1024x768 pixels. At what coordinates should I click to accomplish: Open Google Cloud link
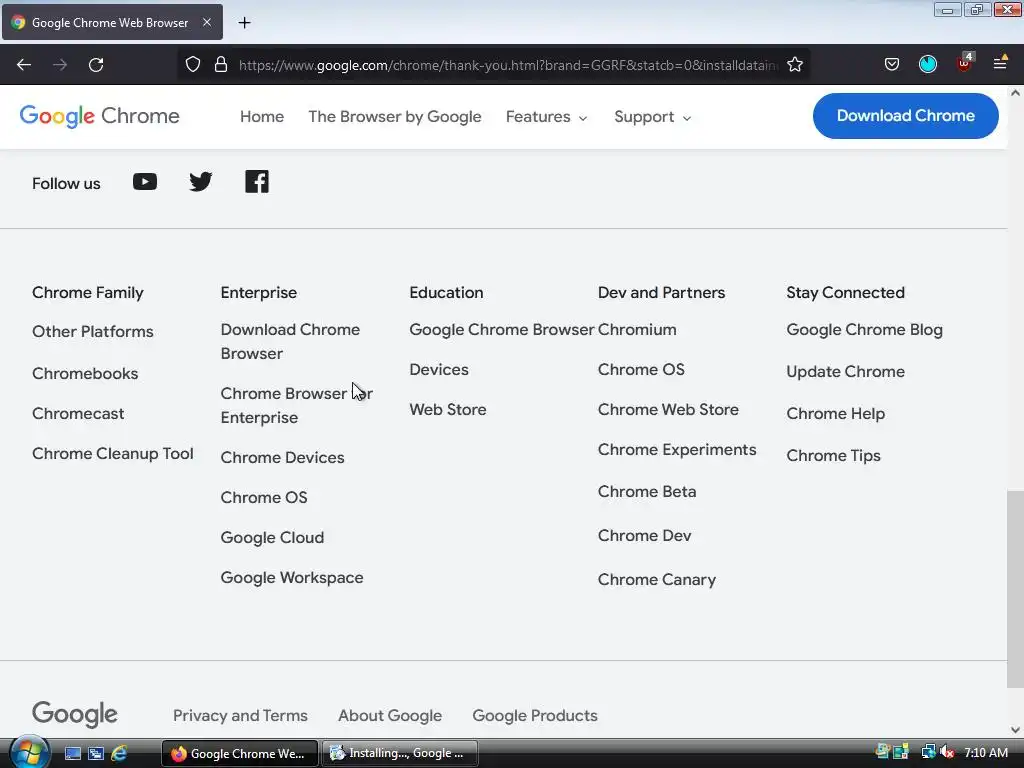click(272, 537)
